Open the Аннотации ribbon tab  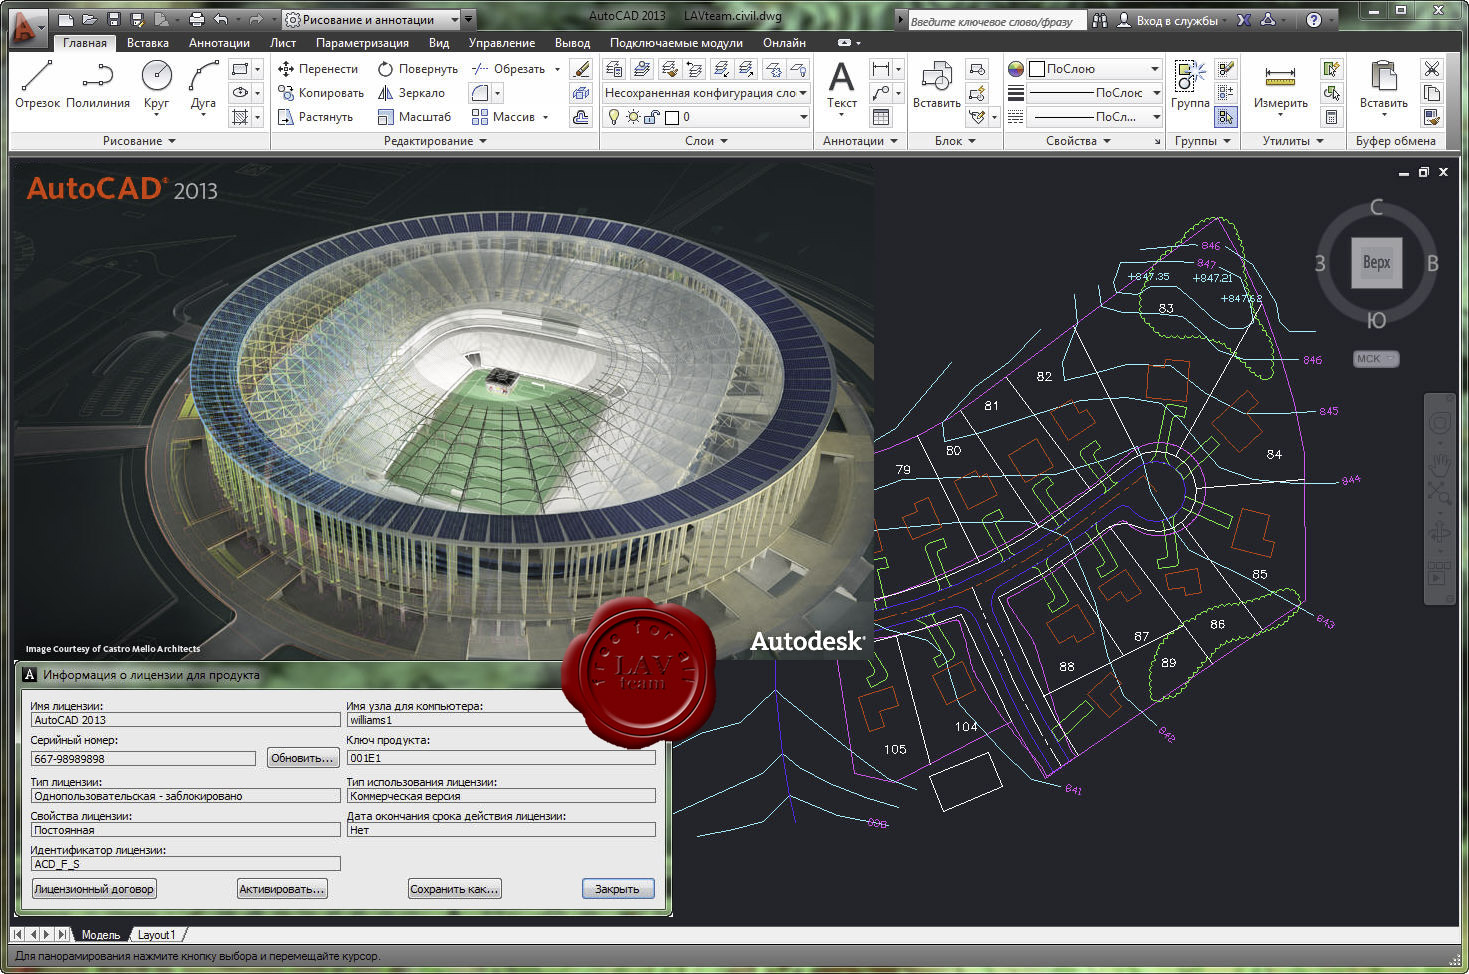tap(219, 43)
